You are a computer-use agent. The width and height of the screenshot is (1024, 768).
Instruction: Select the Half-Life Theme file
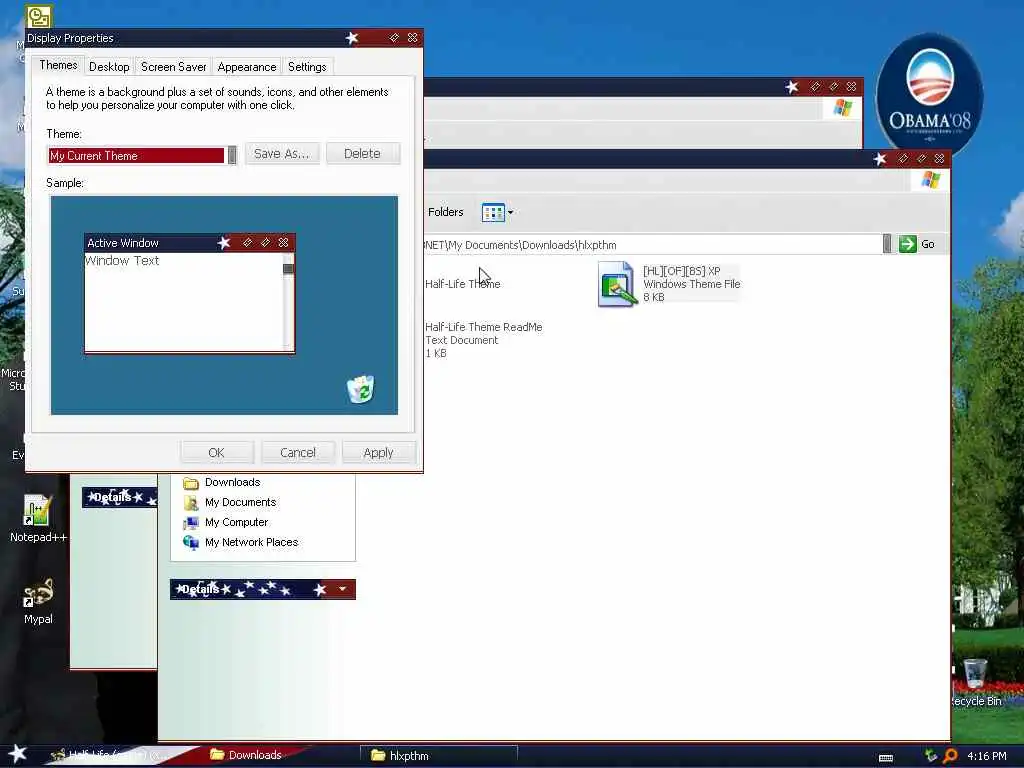point(462,284)
